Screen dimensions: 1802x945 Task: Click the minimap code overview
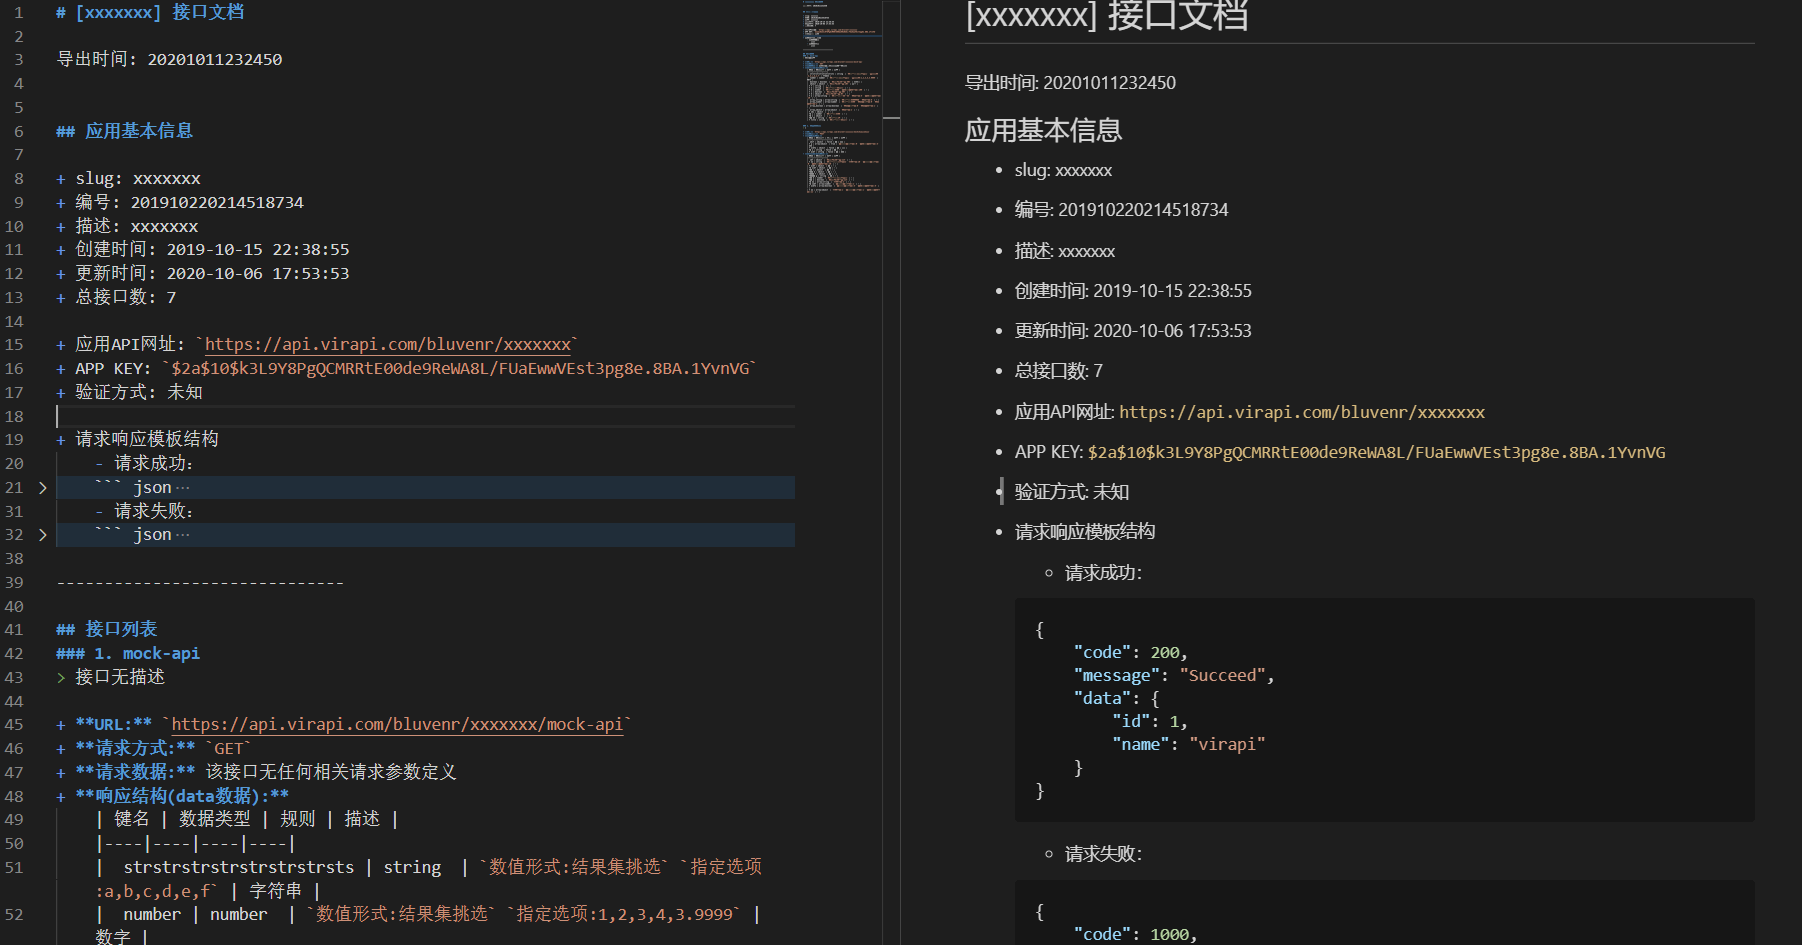(x=841, y=100)
